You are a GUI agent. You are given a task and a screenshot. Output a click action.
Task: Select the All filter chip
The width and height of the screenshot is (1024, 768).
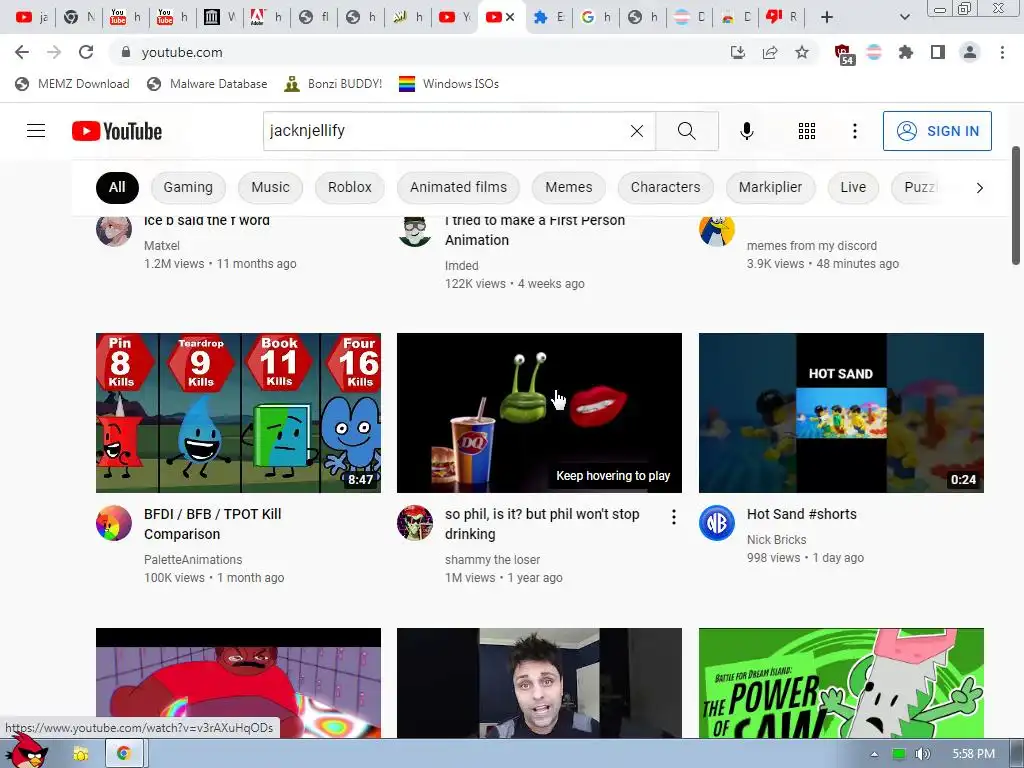[117, 187]
